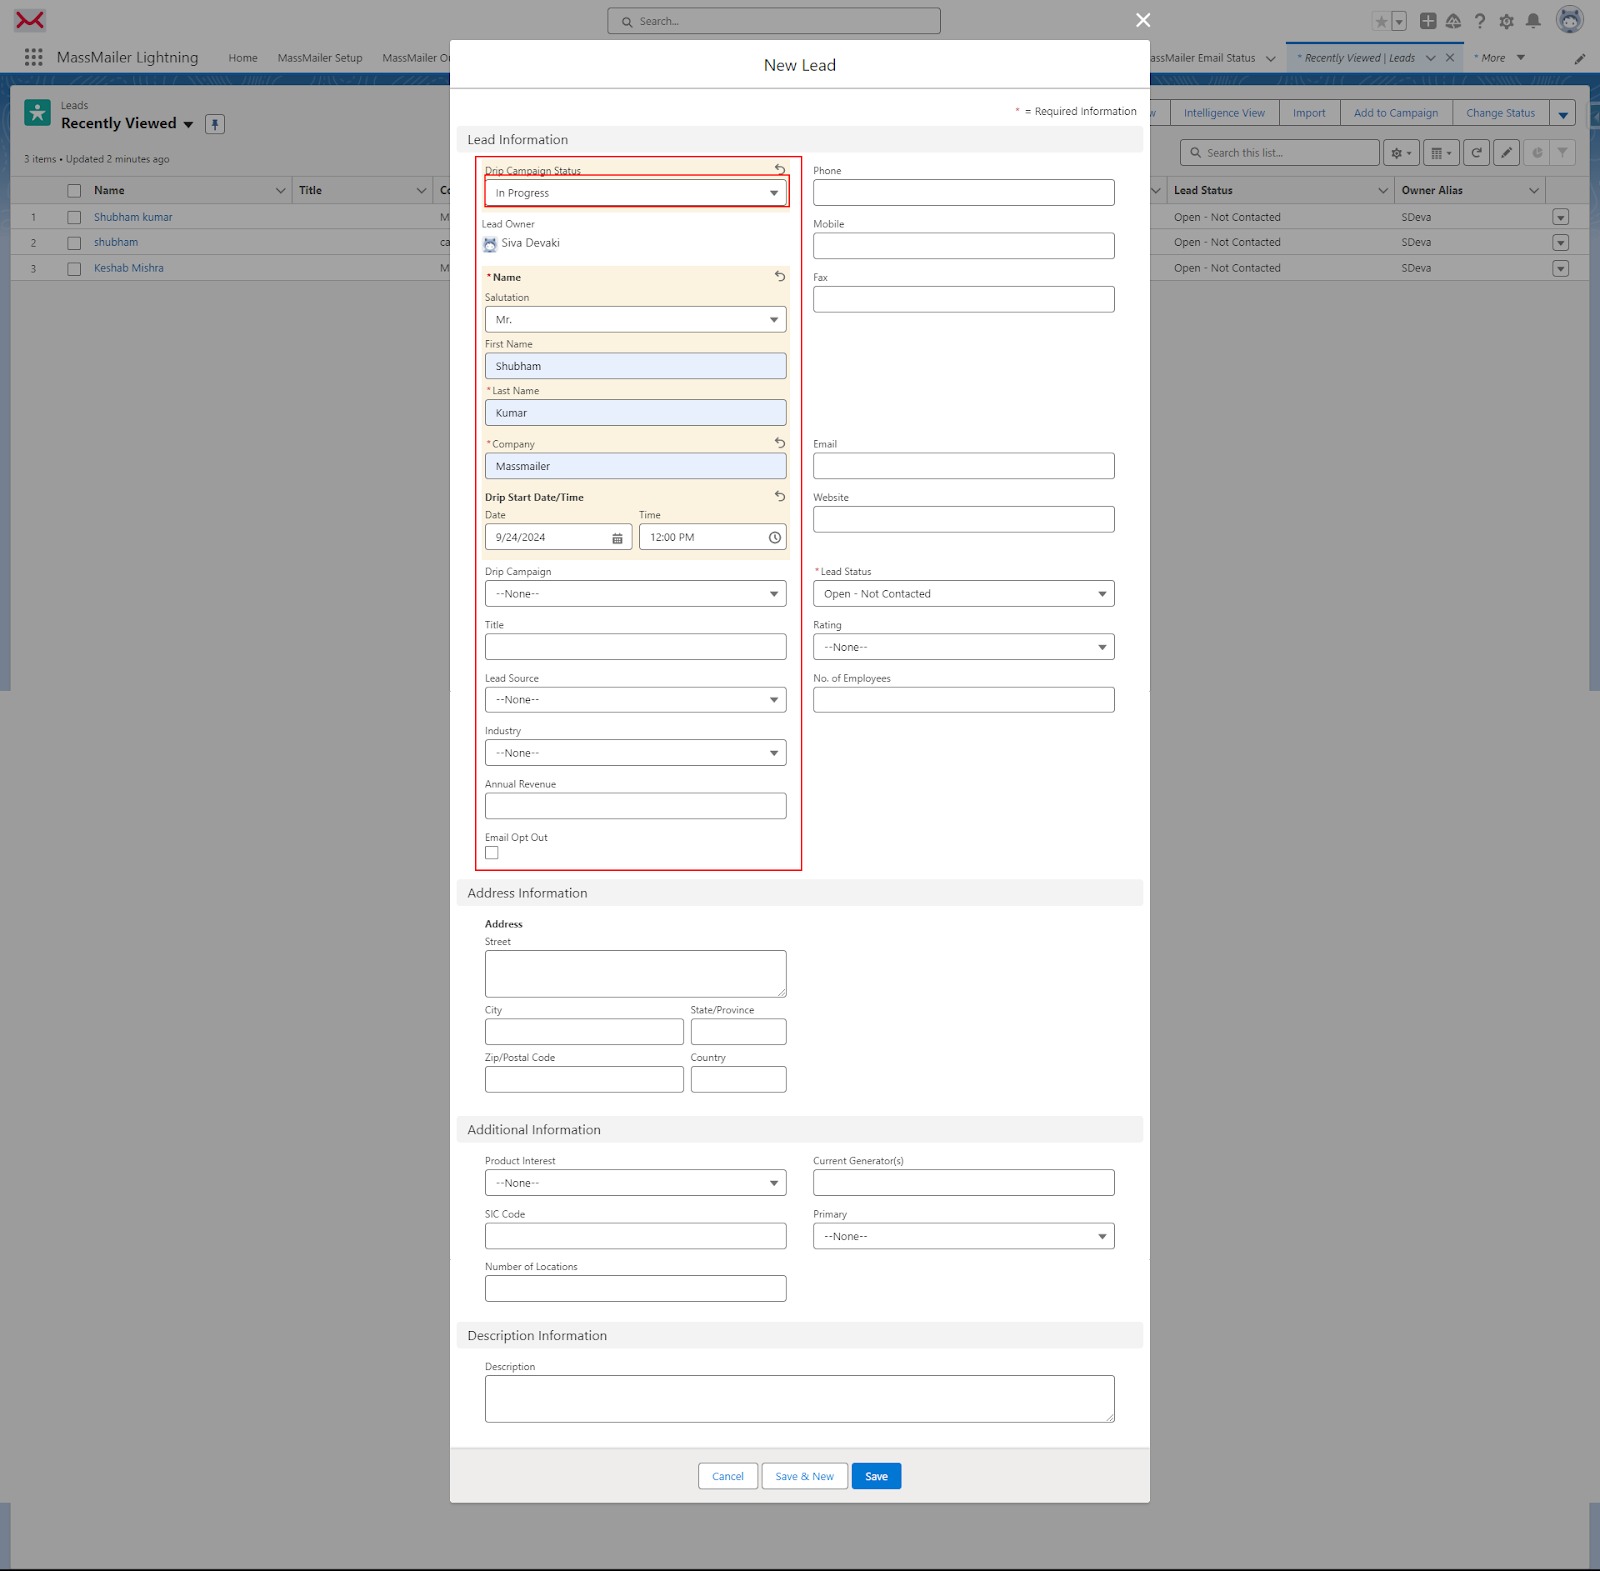Click the MassMailer logo icon
This screenshot has width=1600, height=1571.
30,20
